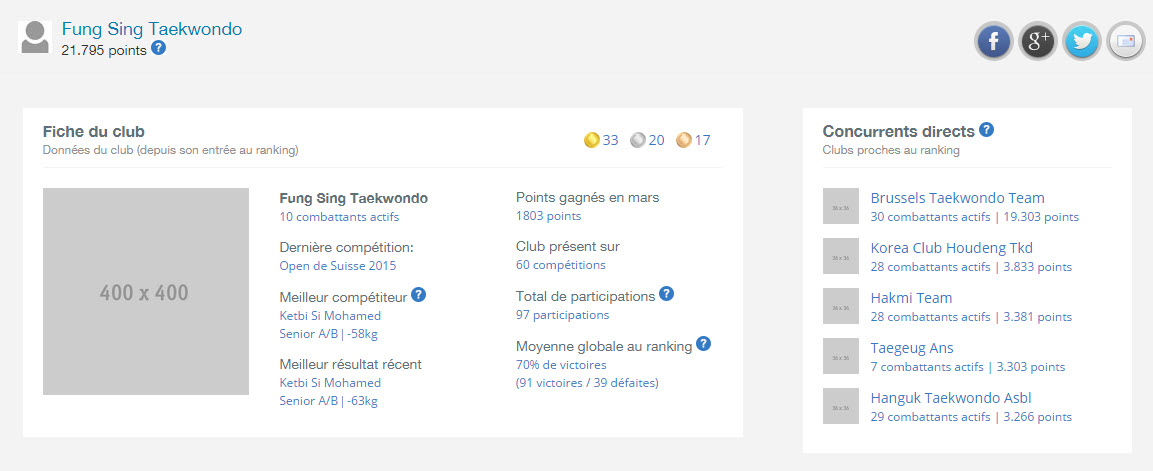Click help icon by Moyenne globale au ranking
Image resolution: width=1153 pixels, height=471 pixels.
(703, 344)
